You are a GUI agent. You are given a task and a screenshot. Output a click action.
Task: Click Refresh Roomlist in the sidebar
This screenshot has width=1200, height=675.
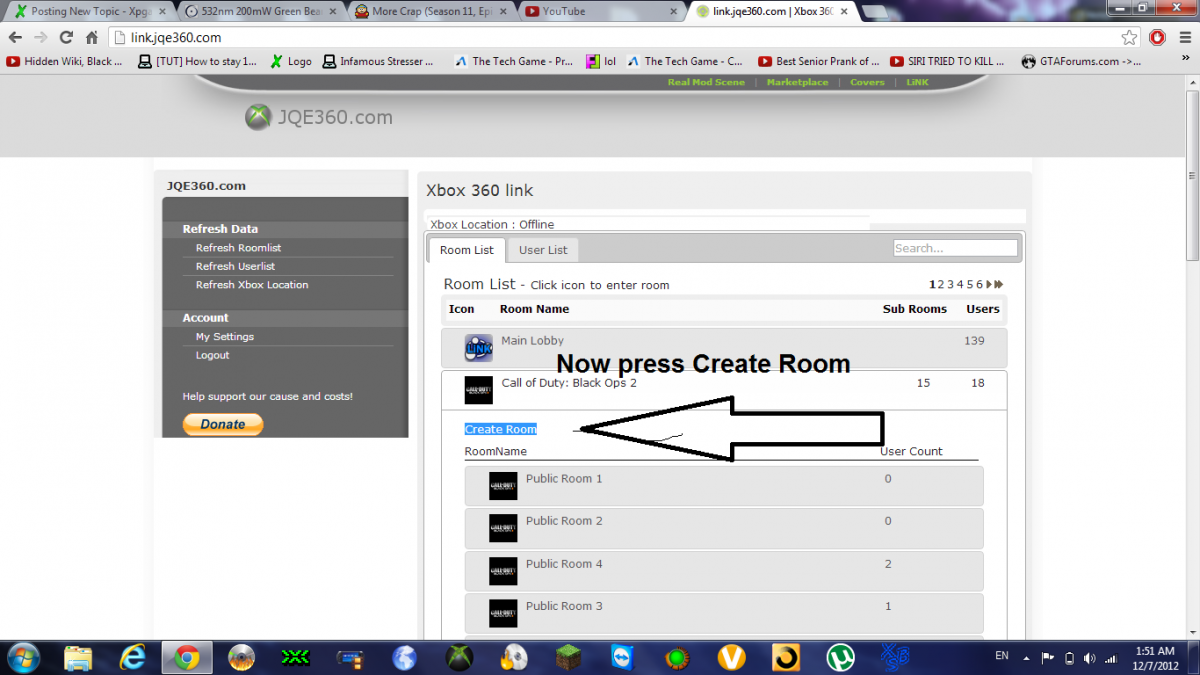pyautogui.click(x=238, y=248)
